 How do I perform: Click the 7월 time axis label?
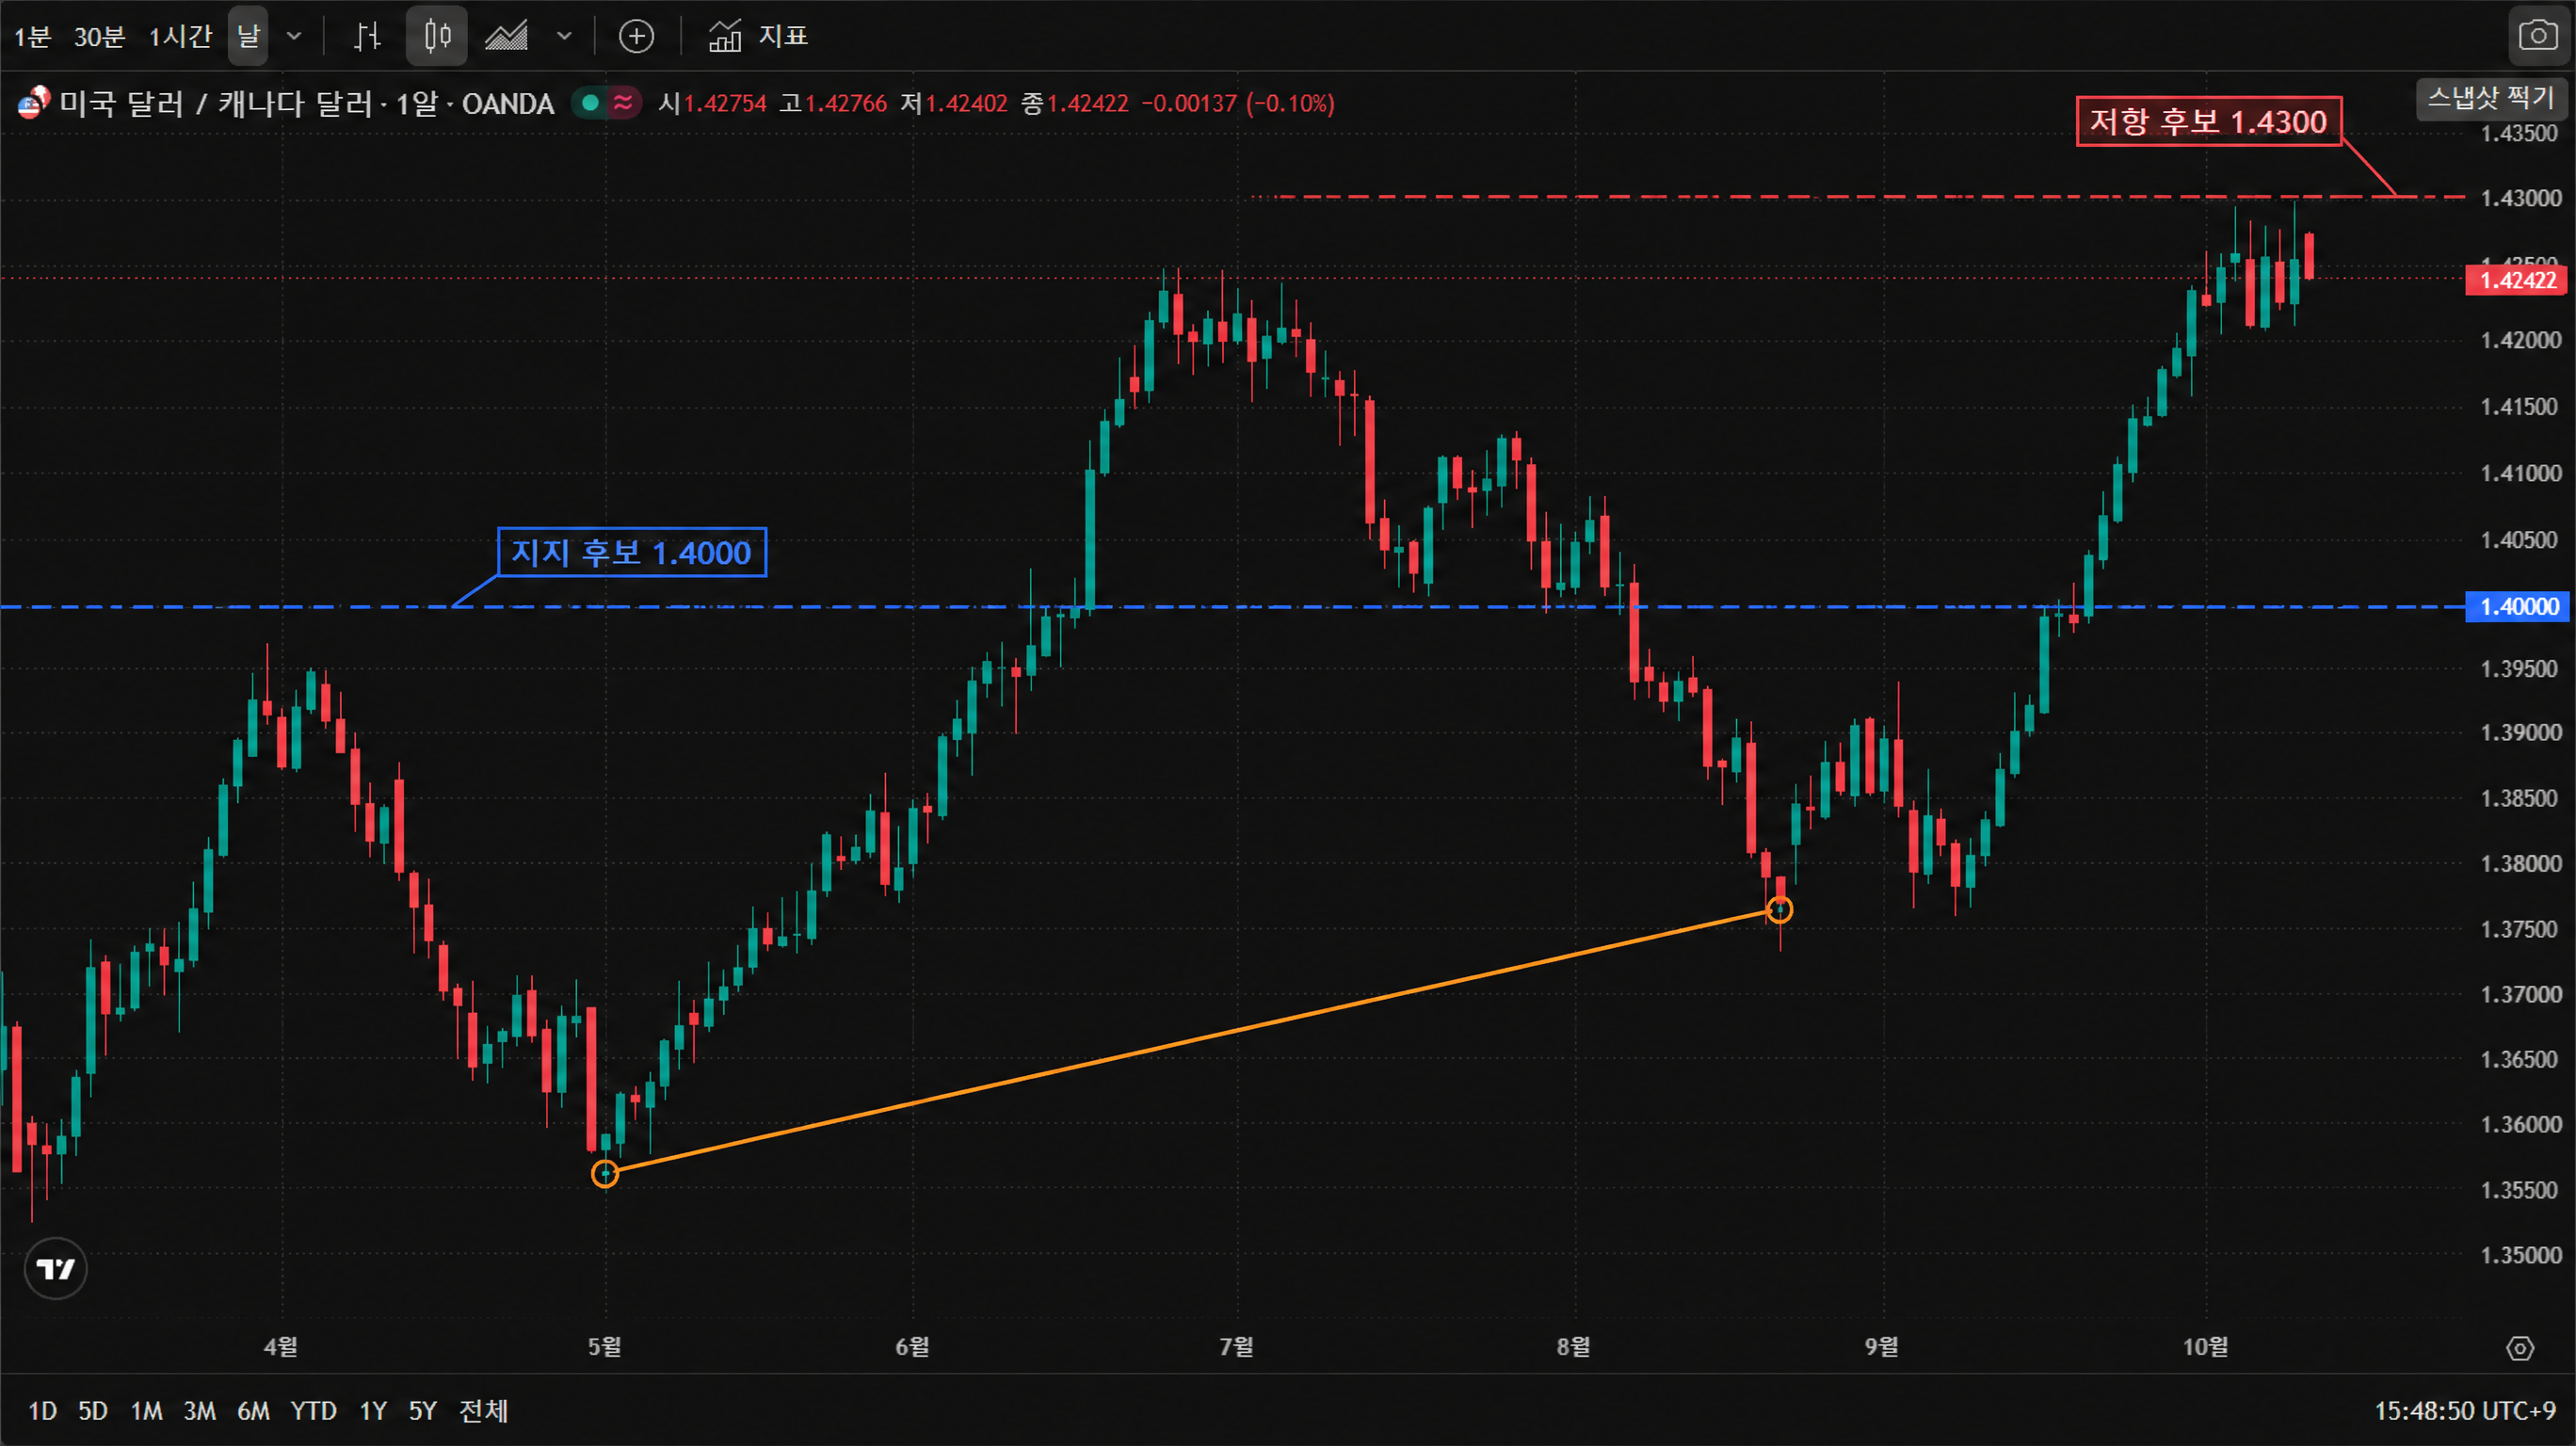pyautogui.click(x=1236, y=1347)
